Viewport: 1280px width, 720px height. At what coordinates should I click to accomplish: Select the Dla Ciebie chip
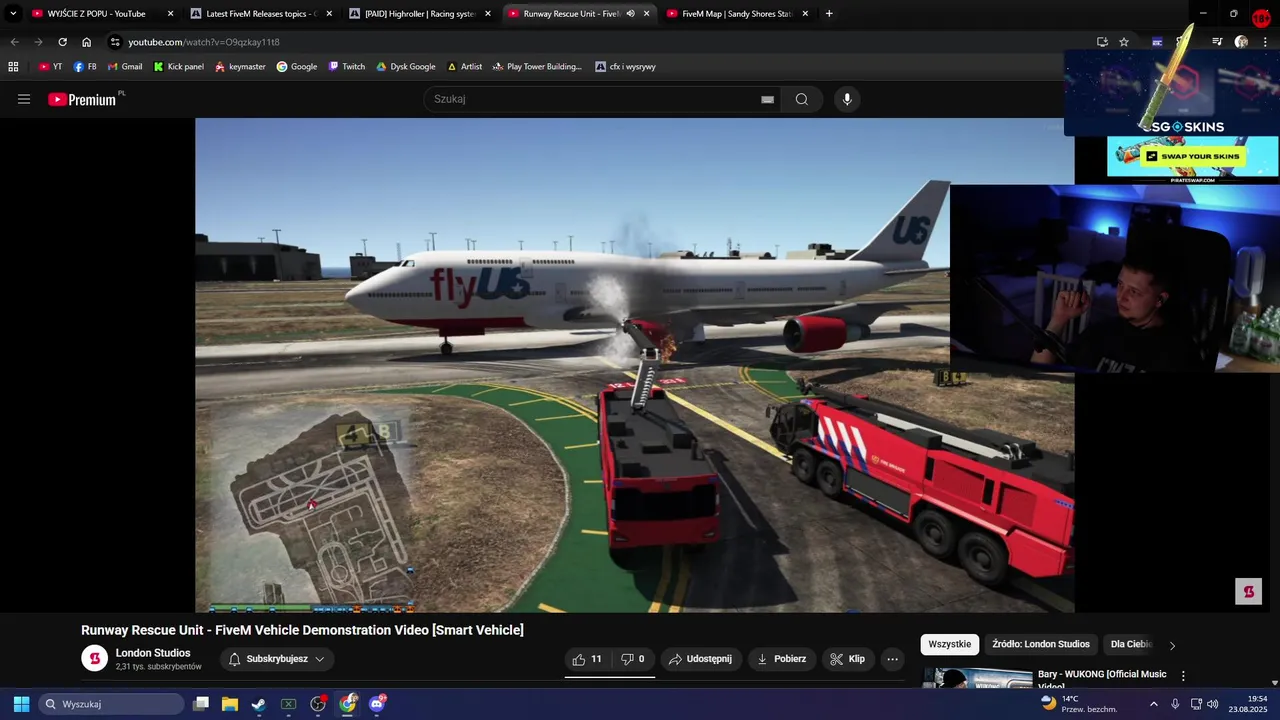tap(1131, 644)
